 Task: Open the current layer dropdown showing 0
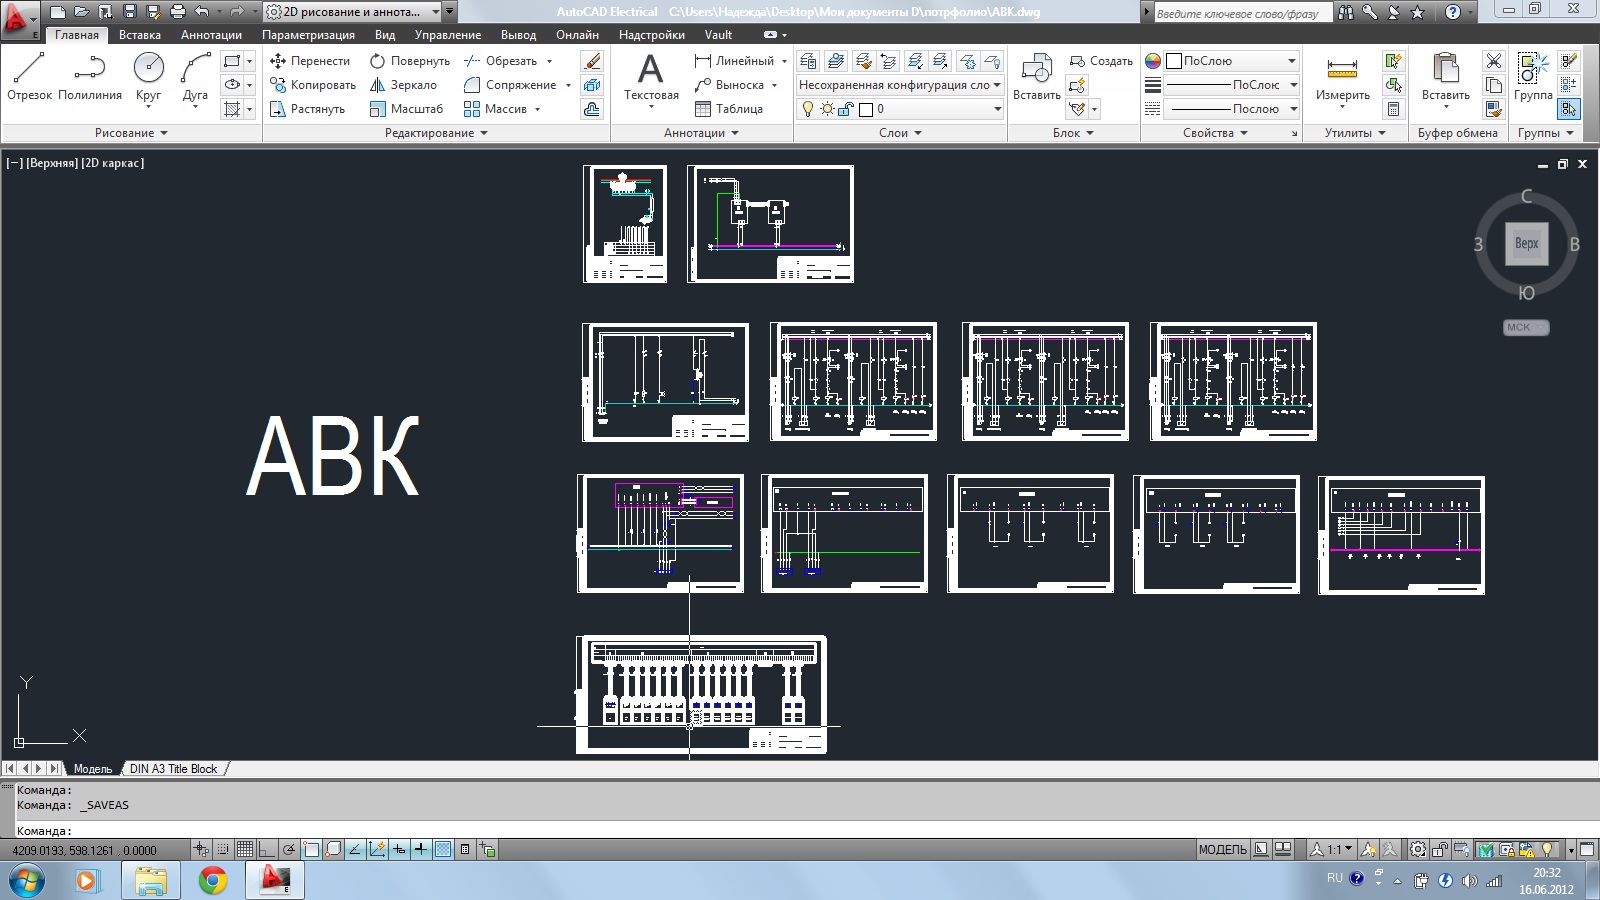pos(899,109)
